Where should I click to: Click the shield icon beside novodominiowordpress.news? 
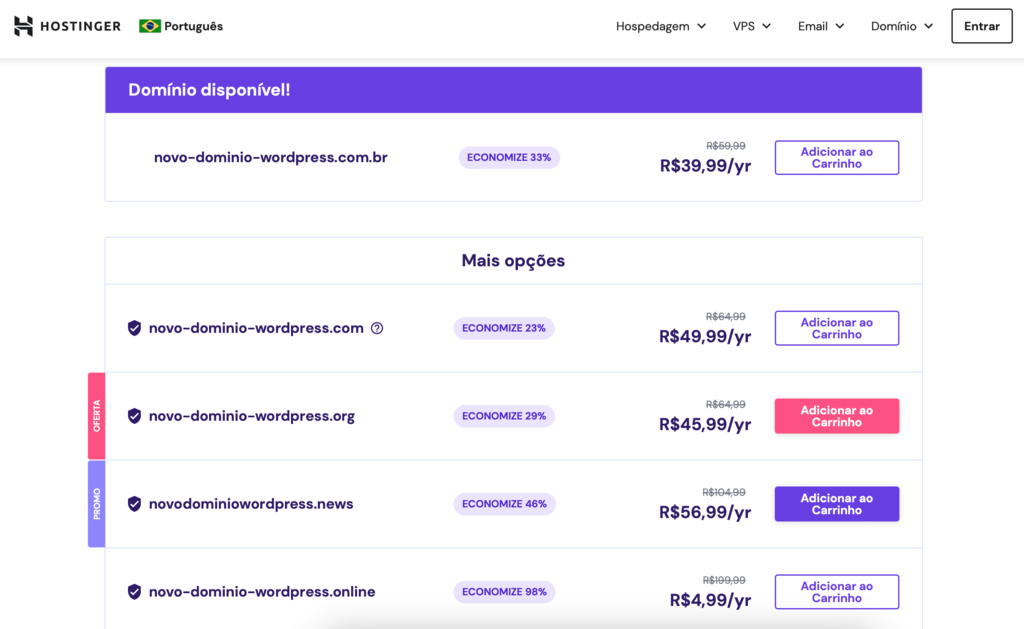134,504
